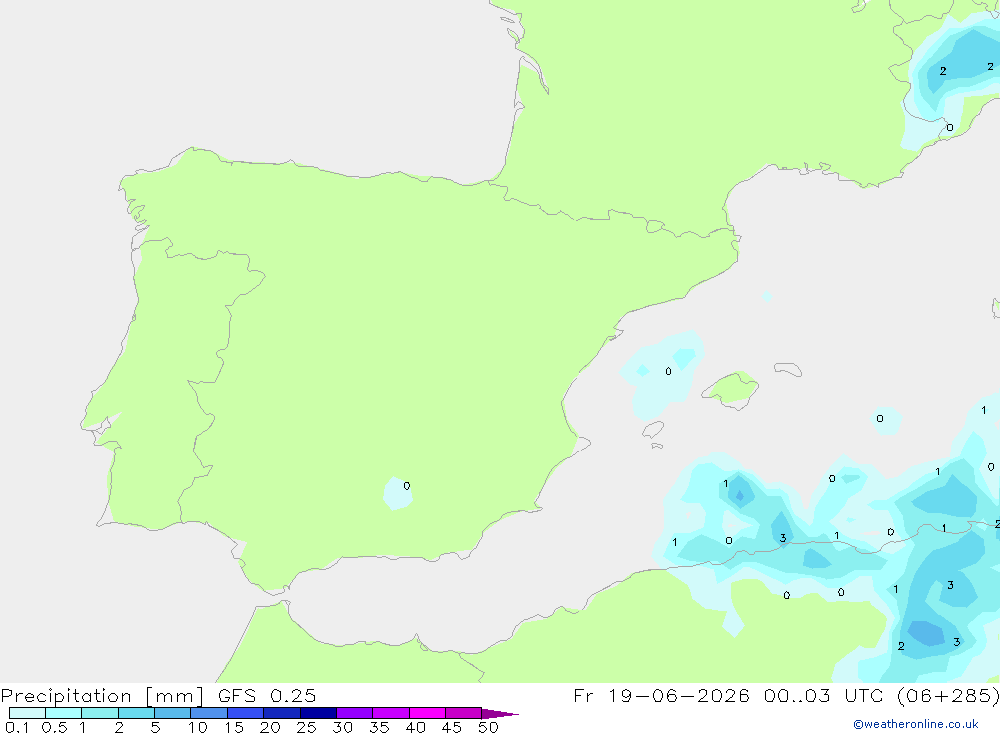
Task: Click the '15' legend scale label
Action: [x=234, y=727]
